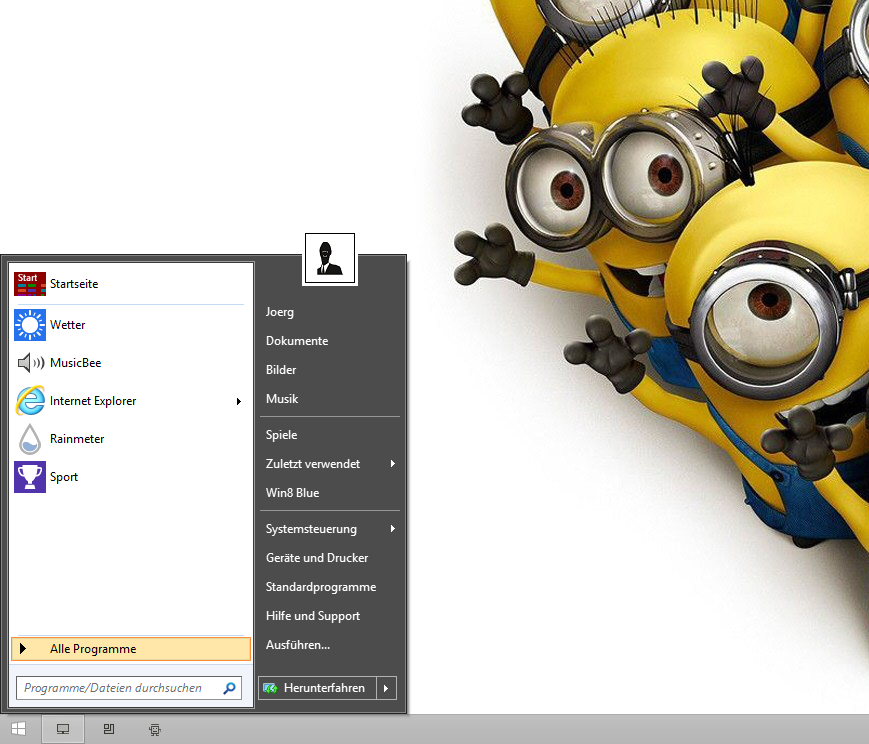Viewport: 869px width, 744px height.
Task: Click the Wetter label
Action: (68, 325)
